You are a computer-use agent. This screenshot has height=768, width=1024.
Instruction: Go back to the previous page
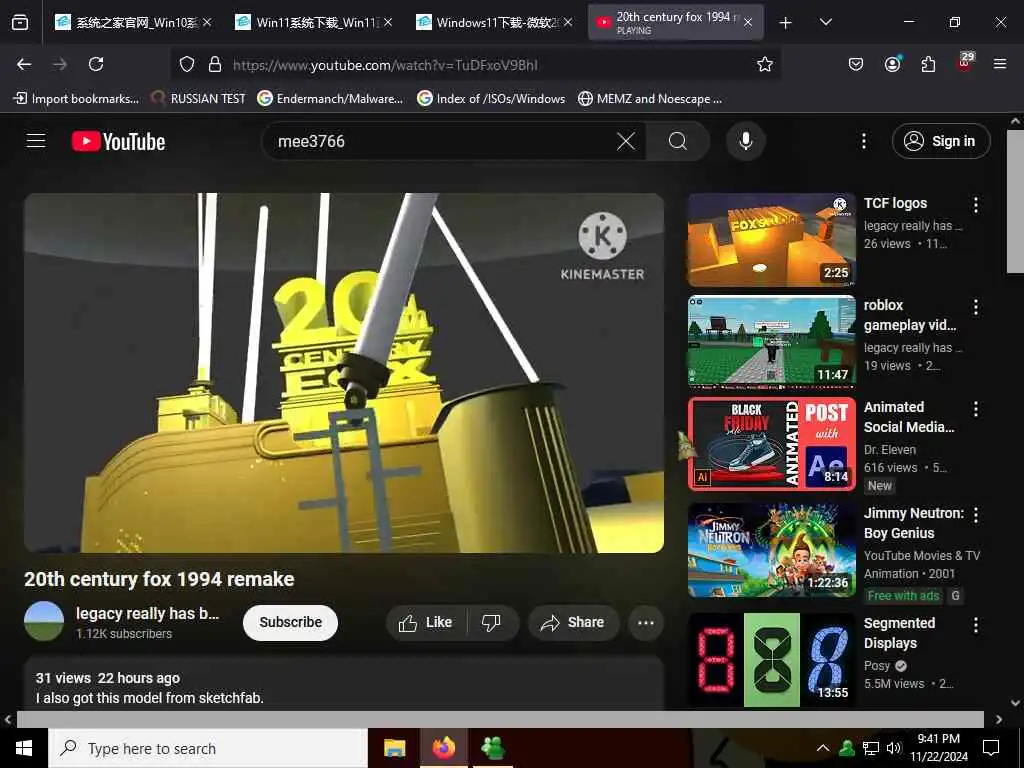coord(24,64)
